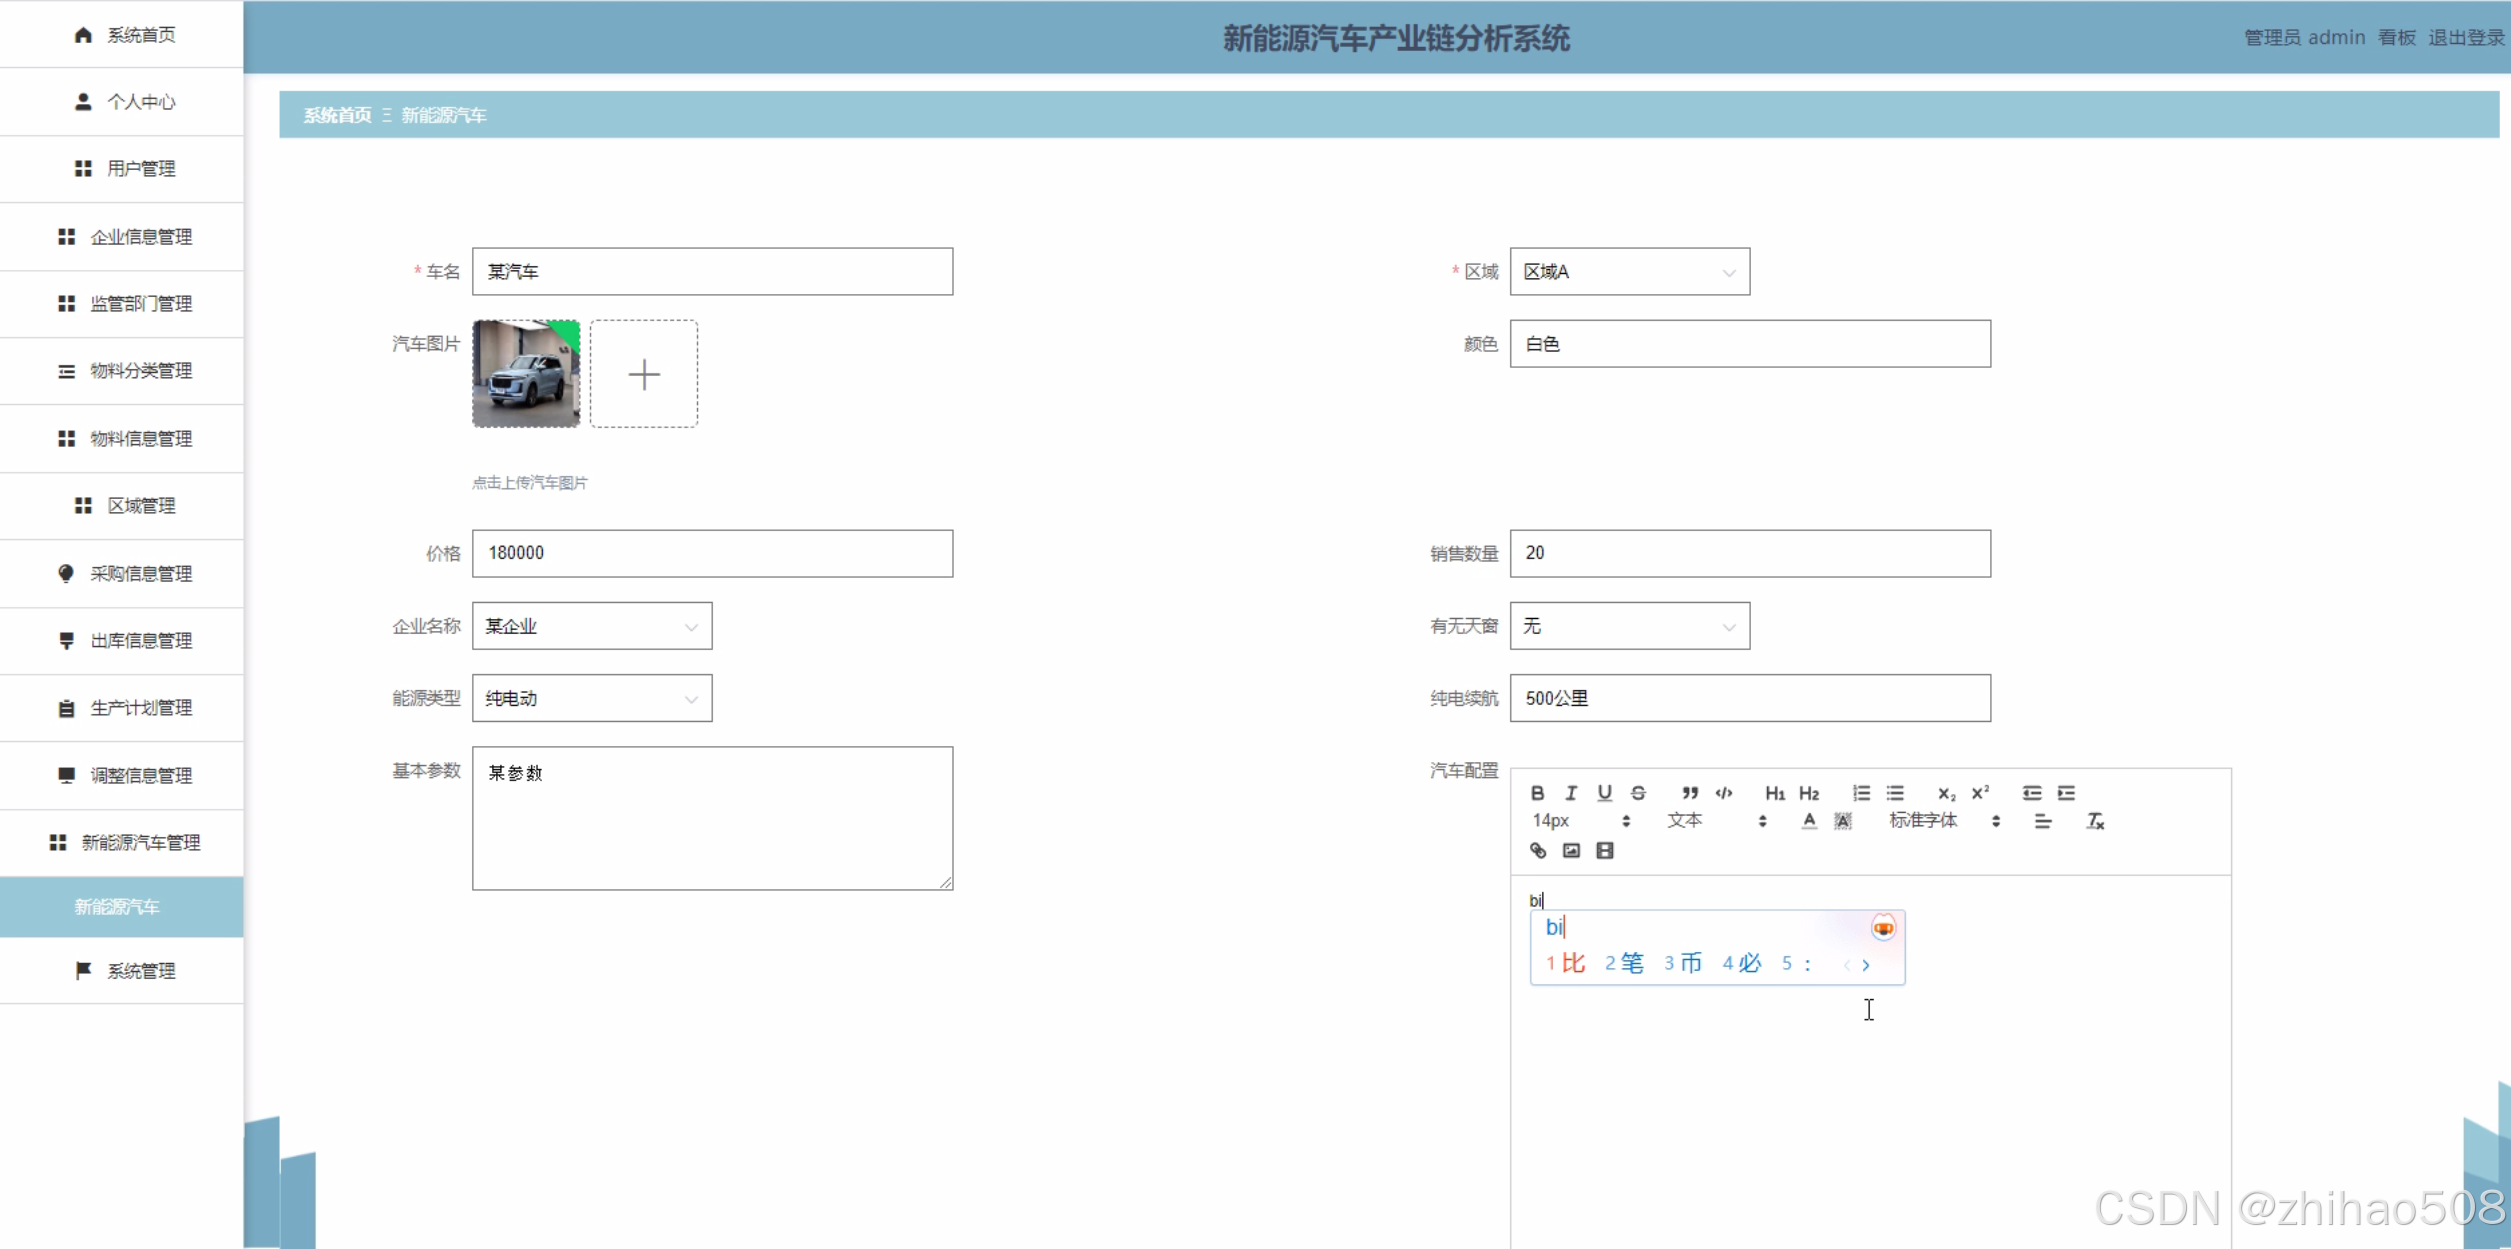This screenshot has height=1249, width=2511.
Task: Insert link using the chain icon
Action: [1538, 851]
